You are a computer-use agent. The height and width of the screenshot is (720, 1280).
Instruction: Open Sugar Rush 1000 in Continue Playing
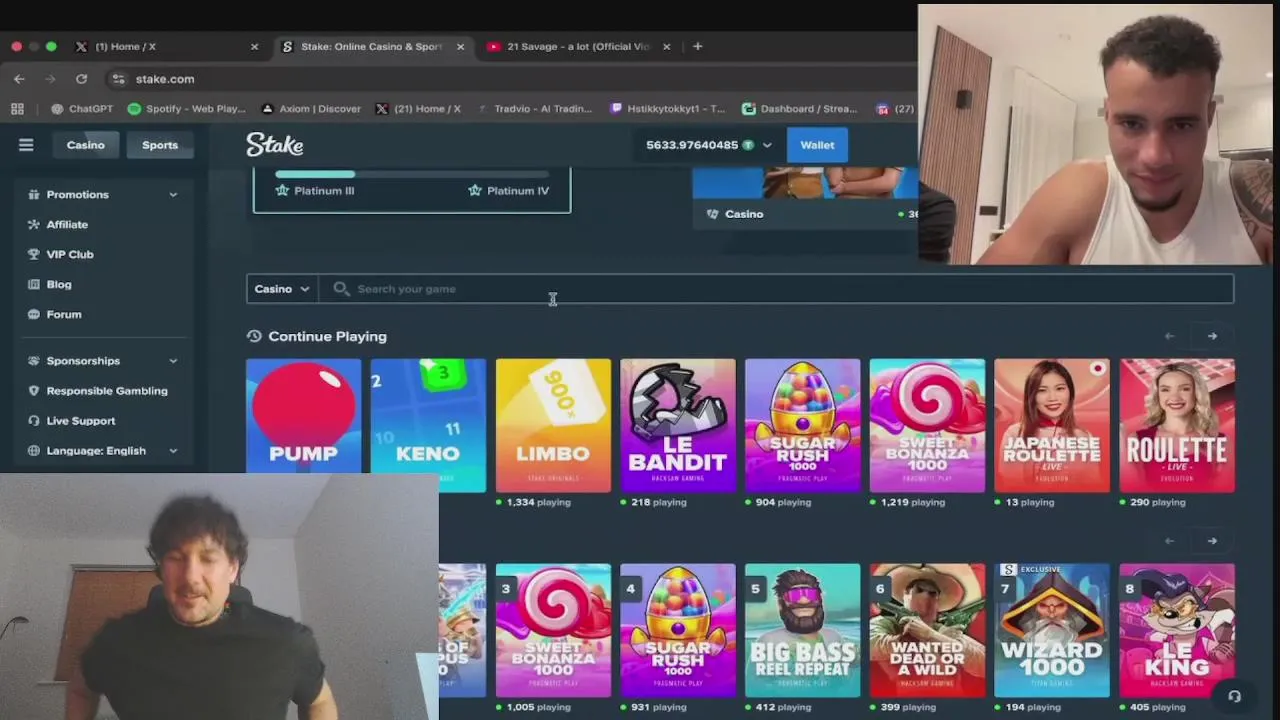coord(803,426)
